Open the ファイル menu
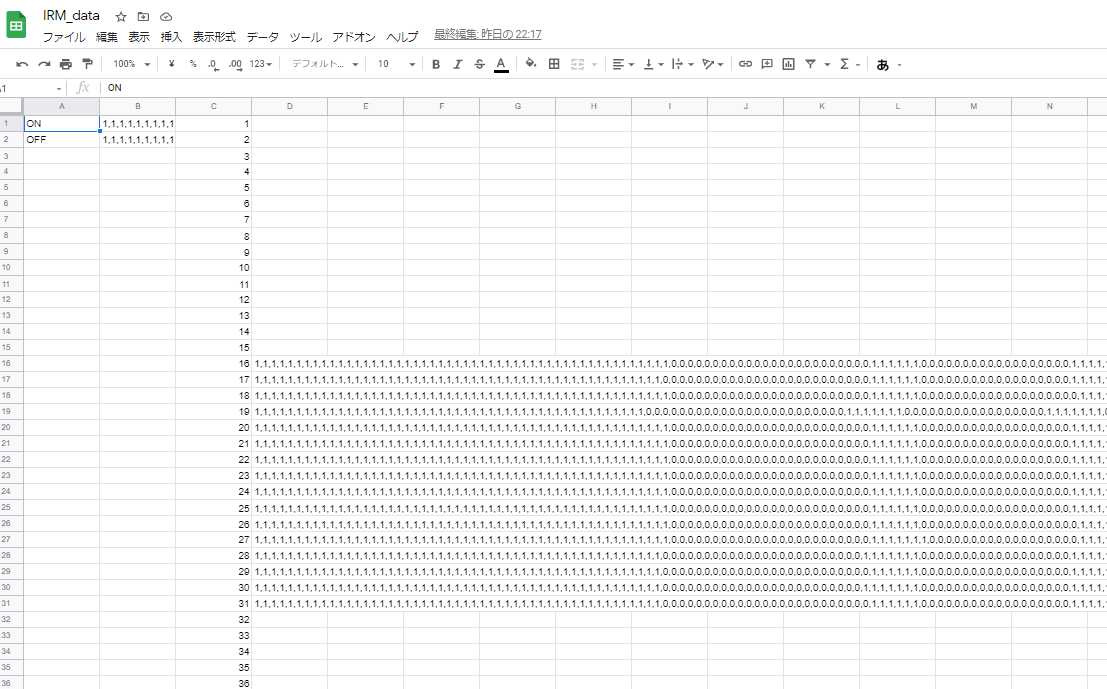 [x=63, y=37]
